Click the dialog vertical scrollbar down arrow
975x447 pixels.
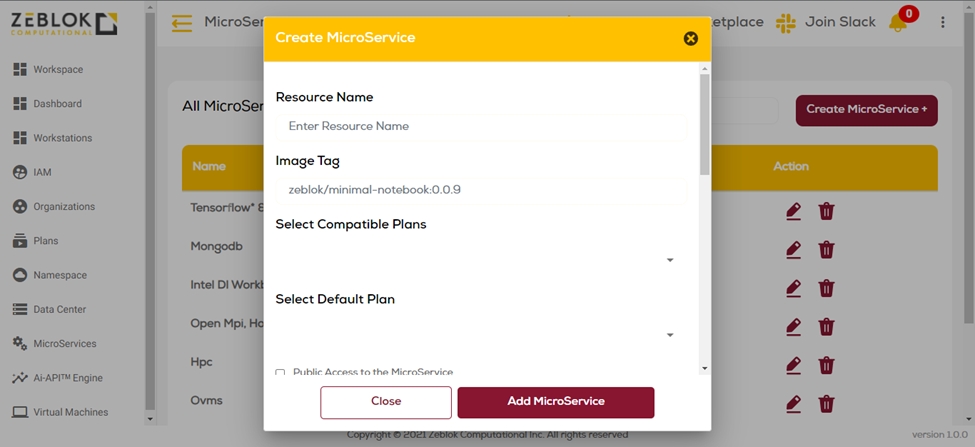704,368
